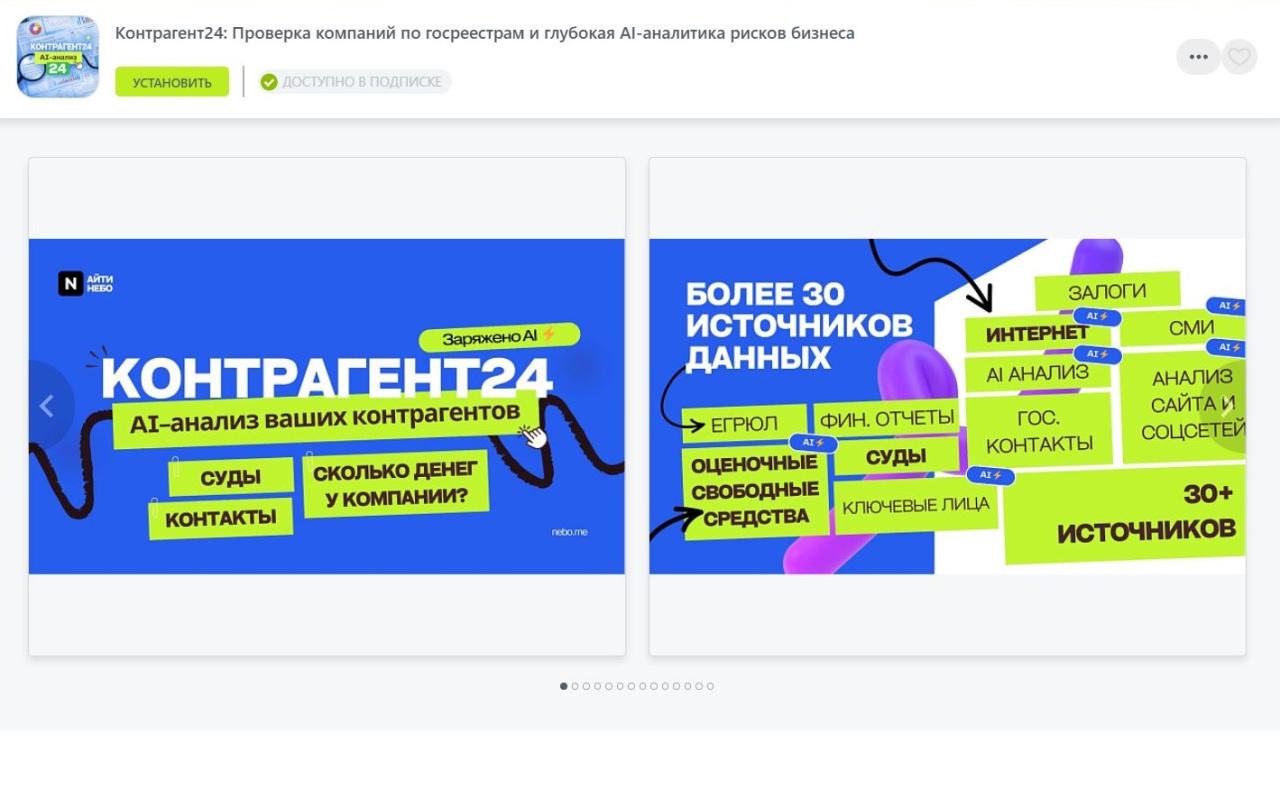This screenshot has height=789, width=1280.
Task: Click the Контрагент24 app icon
Action: point(58,57)
